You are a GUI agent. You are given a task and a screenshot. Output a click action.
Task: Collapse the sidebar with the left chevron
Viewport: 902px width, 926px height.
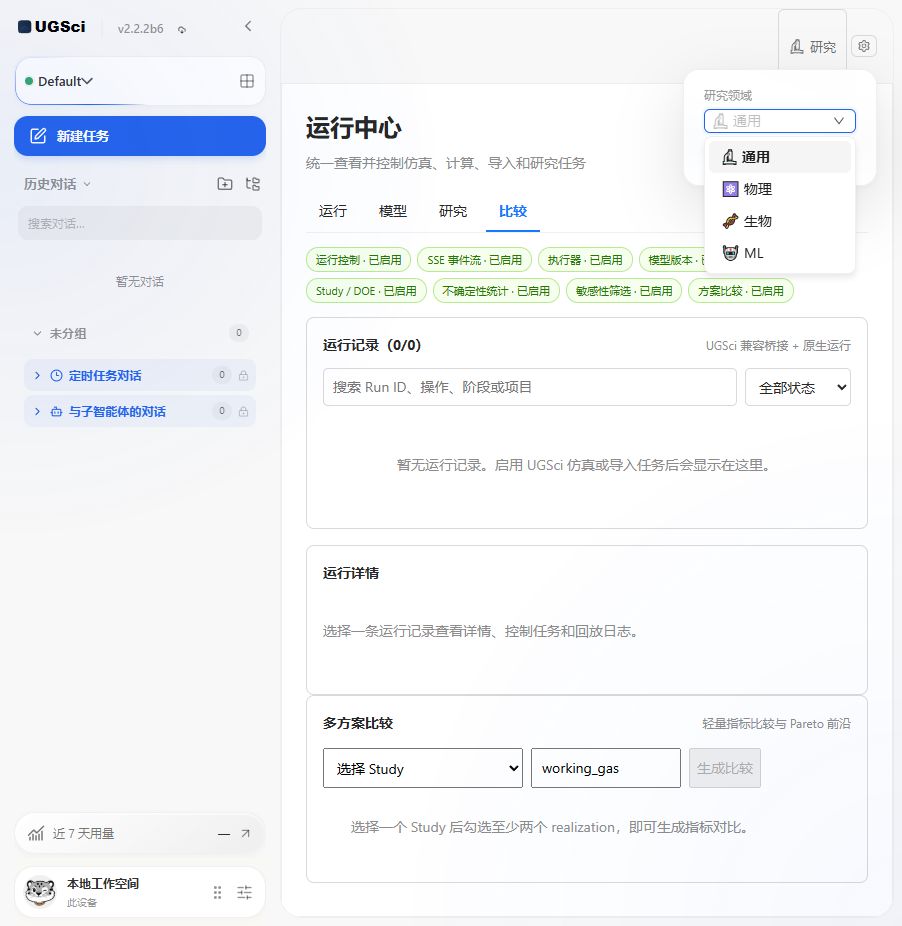coord(248,26)
